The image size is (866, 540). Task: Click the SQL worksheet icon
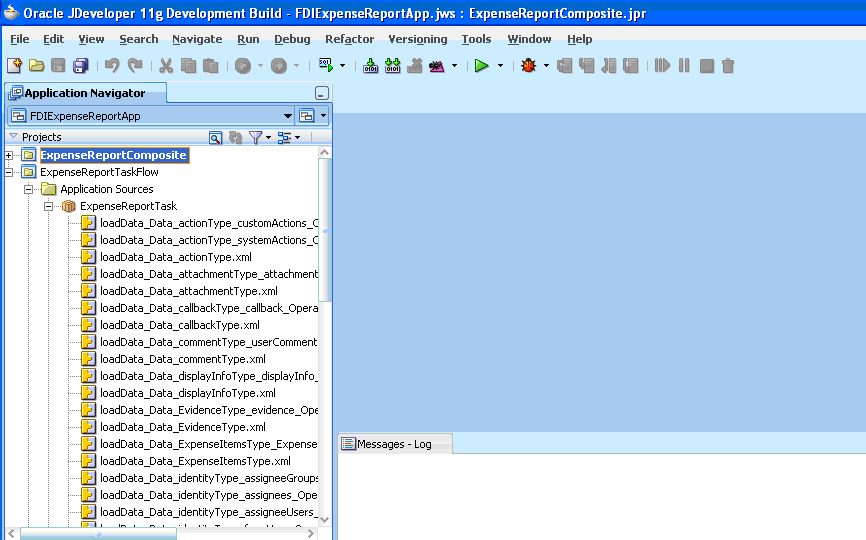pyautogui.click(x=326, y=65)
